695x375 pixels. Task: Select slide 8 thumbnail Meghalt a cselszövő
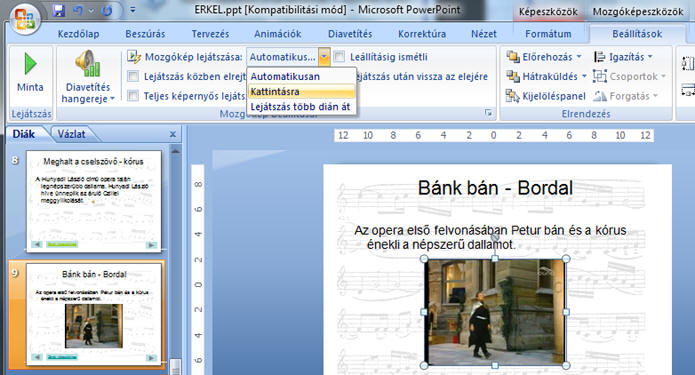click(x=94, y=202)
